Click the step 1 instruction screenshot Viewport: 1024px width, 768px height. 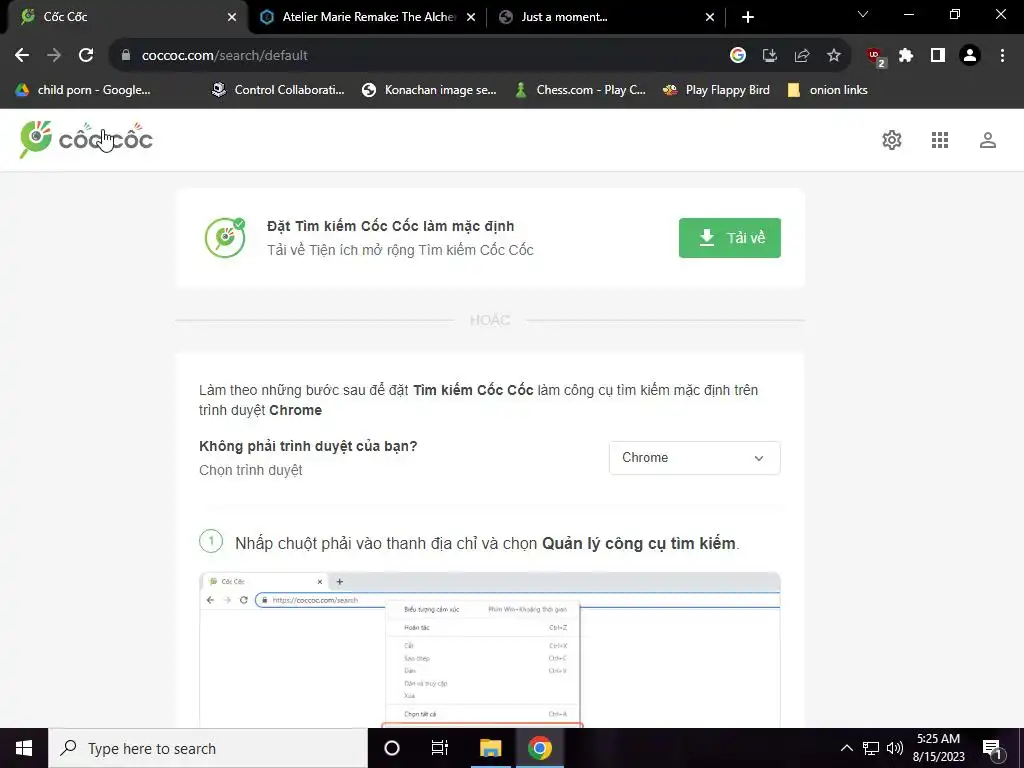490,650
